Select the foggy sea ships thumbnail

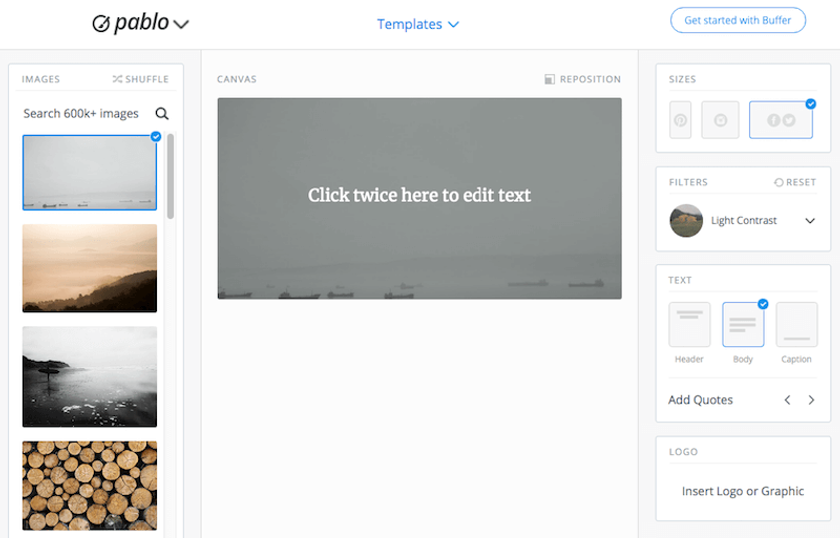pyautogui.click(x=89, y=173)
